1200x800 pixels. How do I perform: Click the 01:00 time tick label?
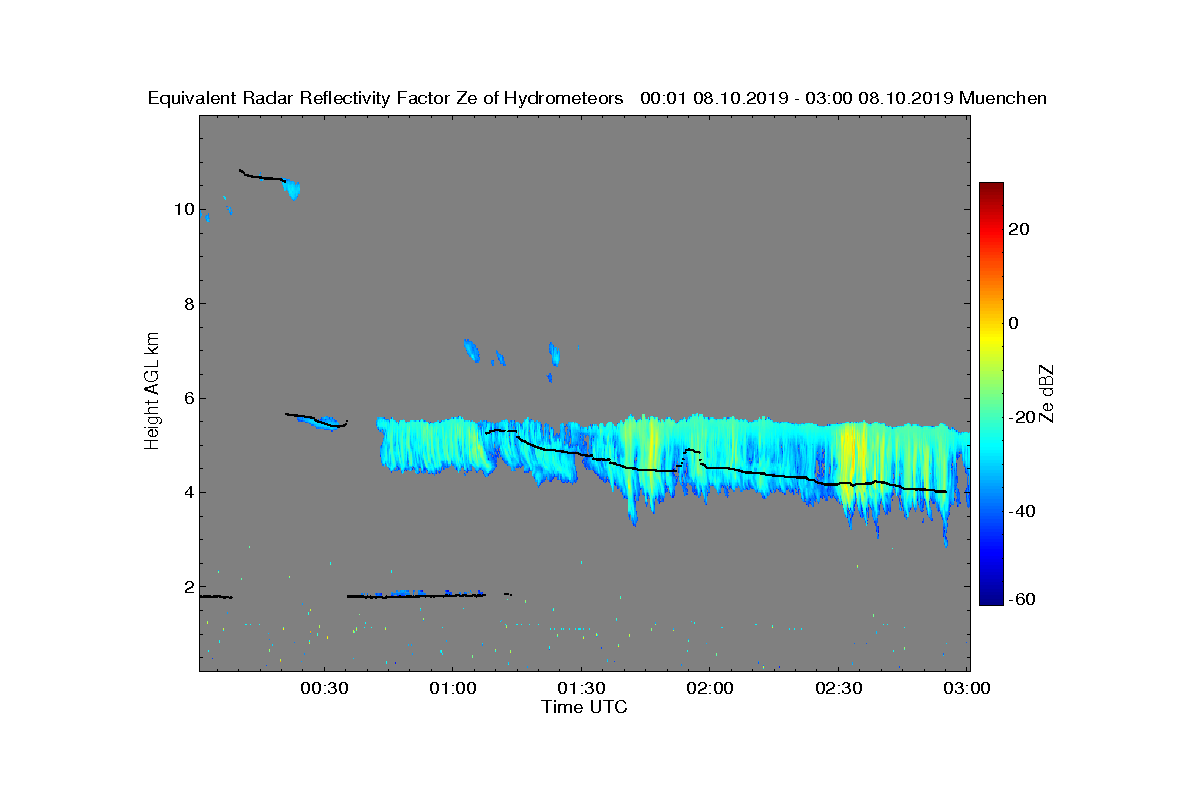pos(452,689)
